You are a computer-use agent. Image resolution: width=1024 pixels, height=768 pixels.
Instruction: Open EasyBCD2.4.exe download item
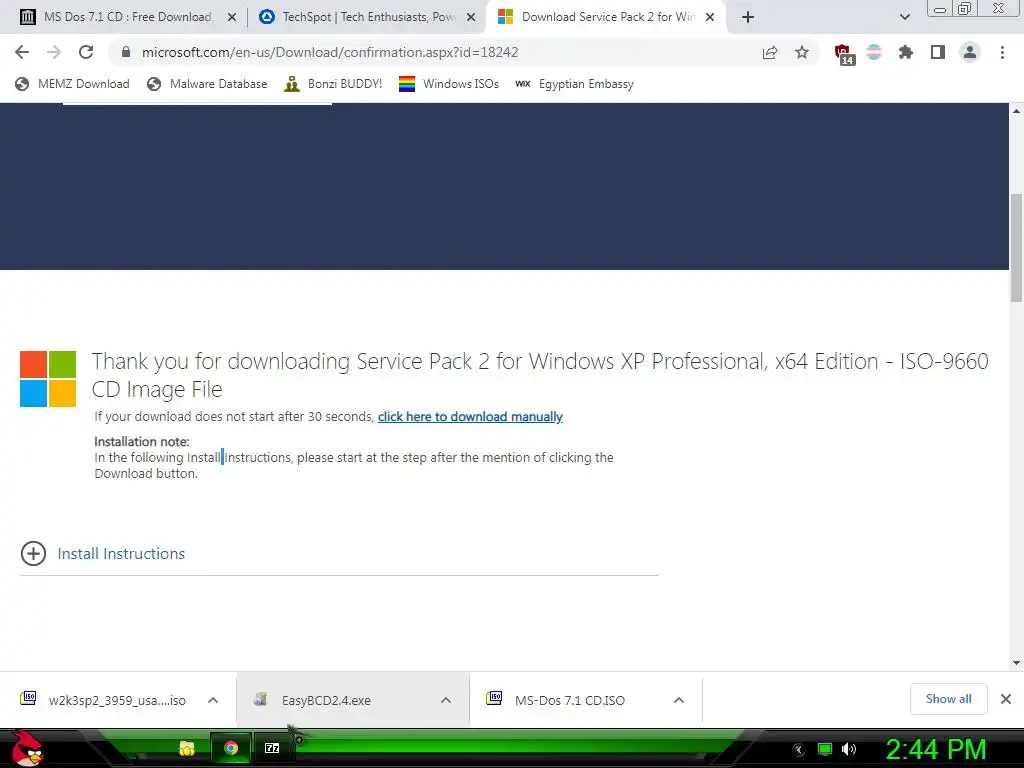point(327,700)
